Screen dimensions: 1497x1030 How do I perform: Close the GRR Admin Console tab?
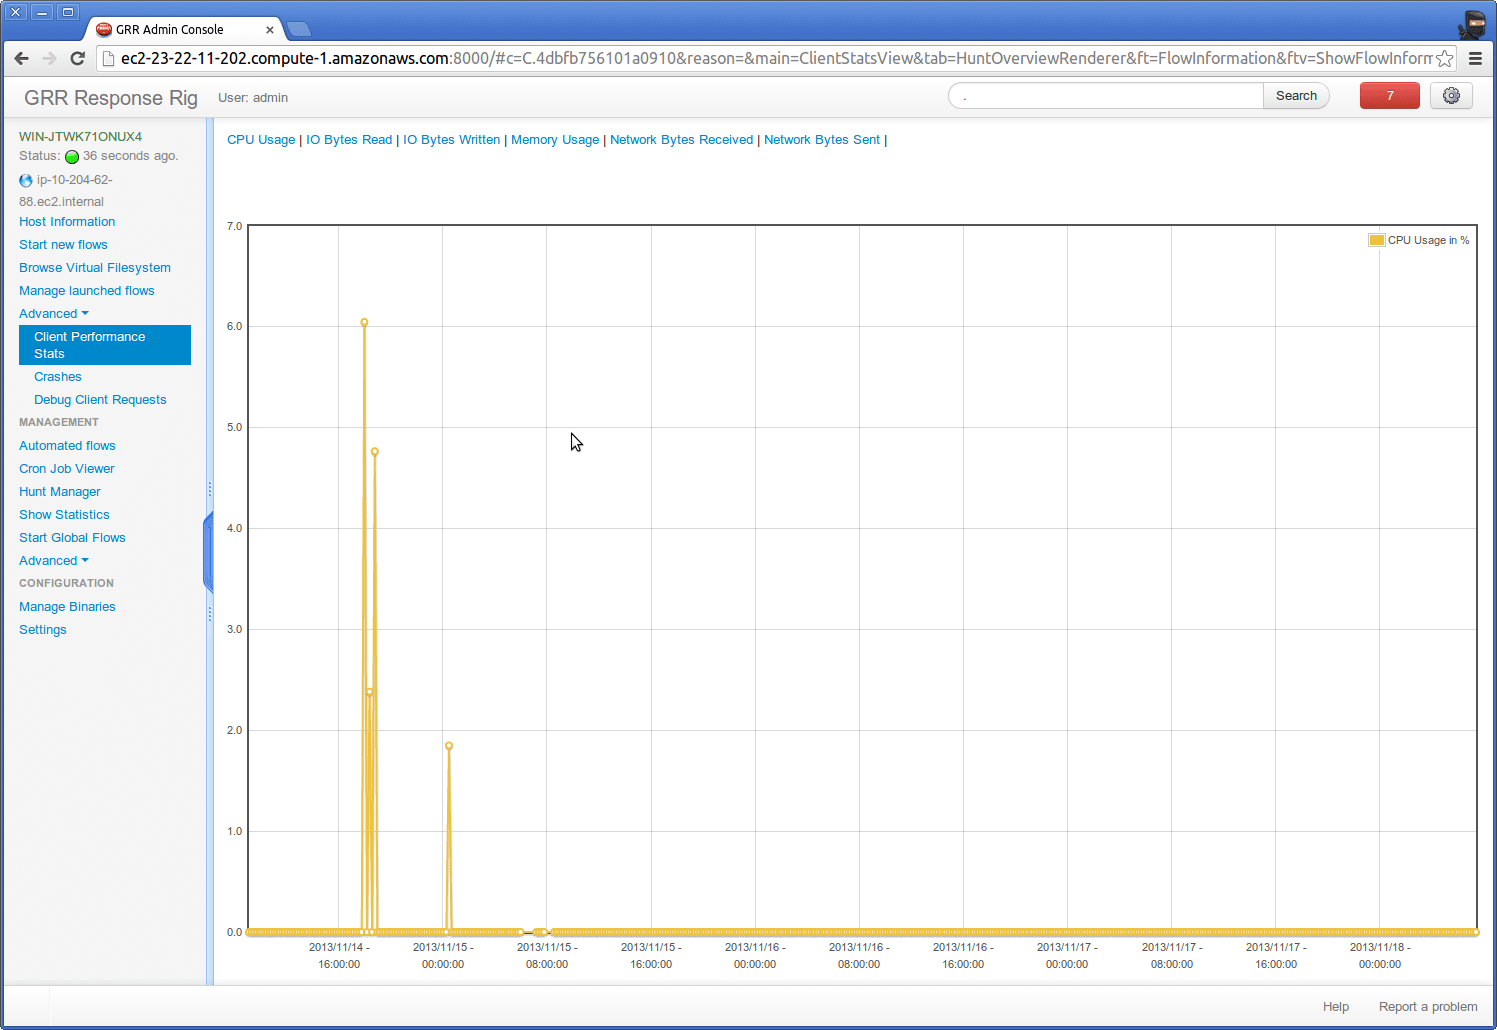click(270, 30)
